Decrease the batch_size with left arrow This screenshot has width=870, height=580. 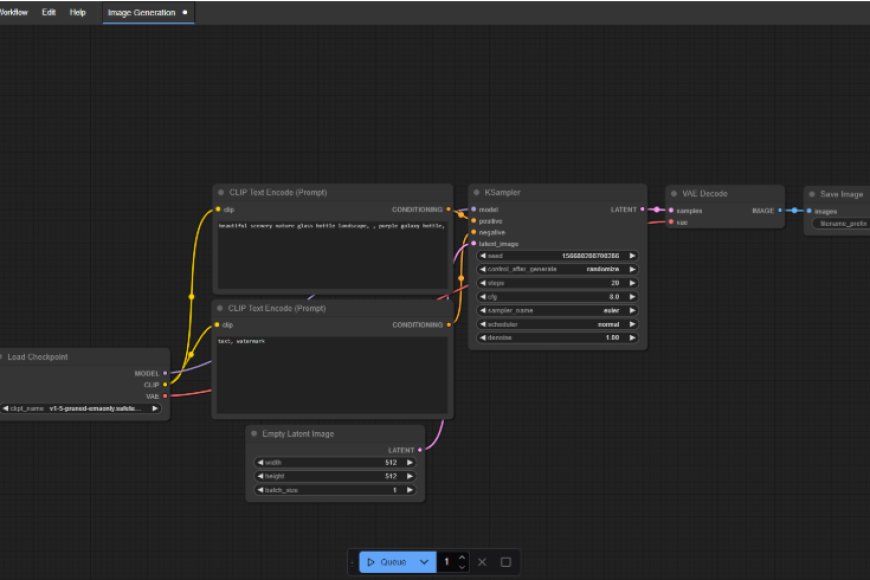tap(261, 490)
